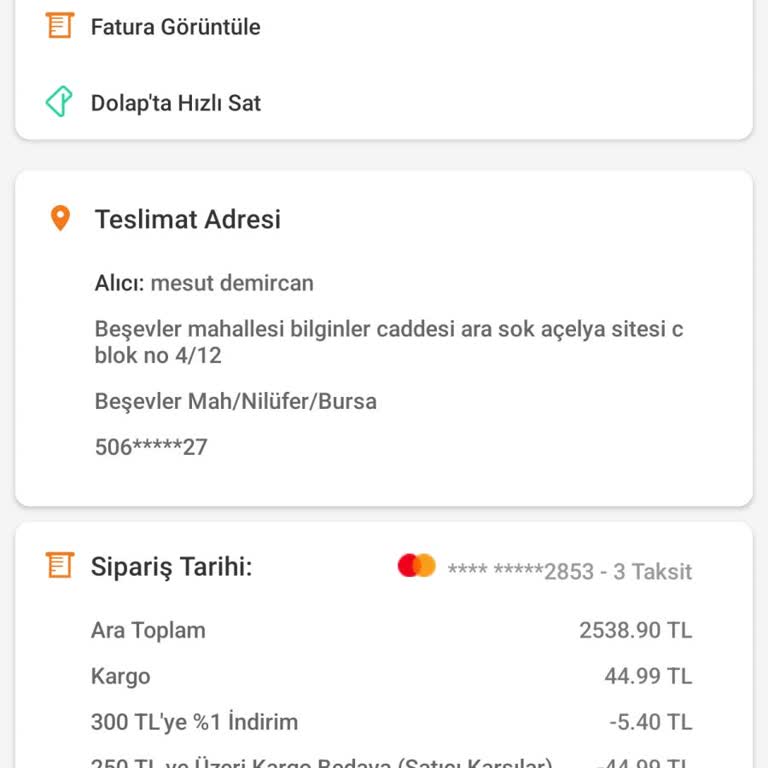Screen dimensions: 768x768
Task: Tap the Fatura Görüntüle invoice icon
Action: (60, 26)
